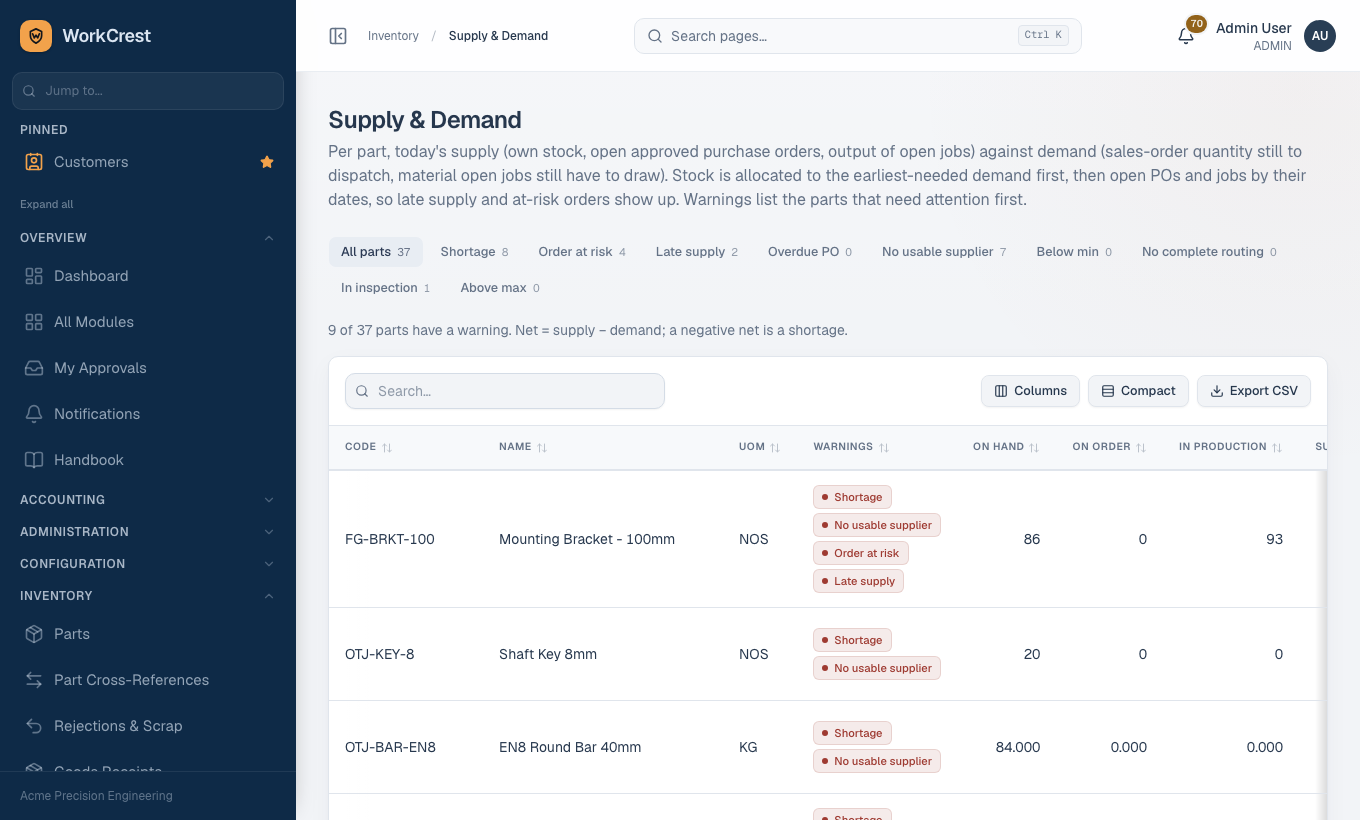
Task: Expand the ACCOUNTING sidebar section
Action: pyautogui.click(x=148, y=500)
